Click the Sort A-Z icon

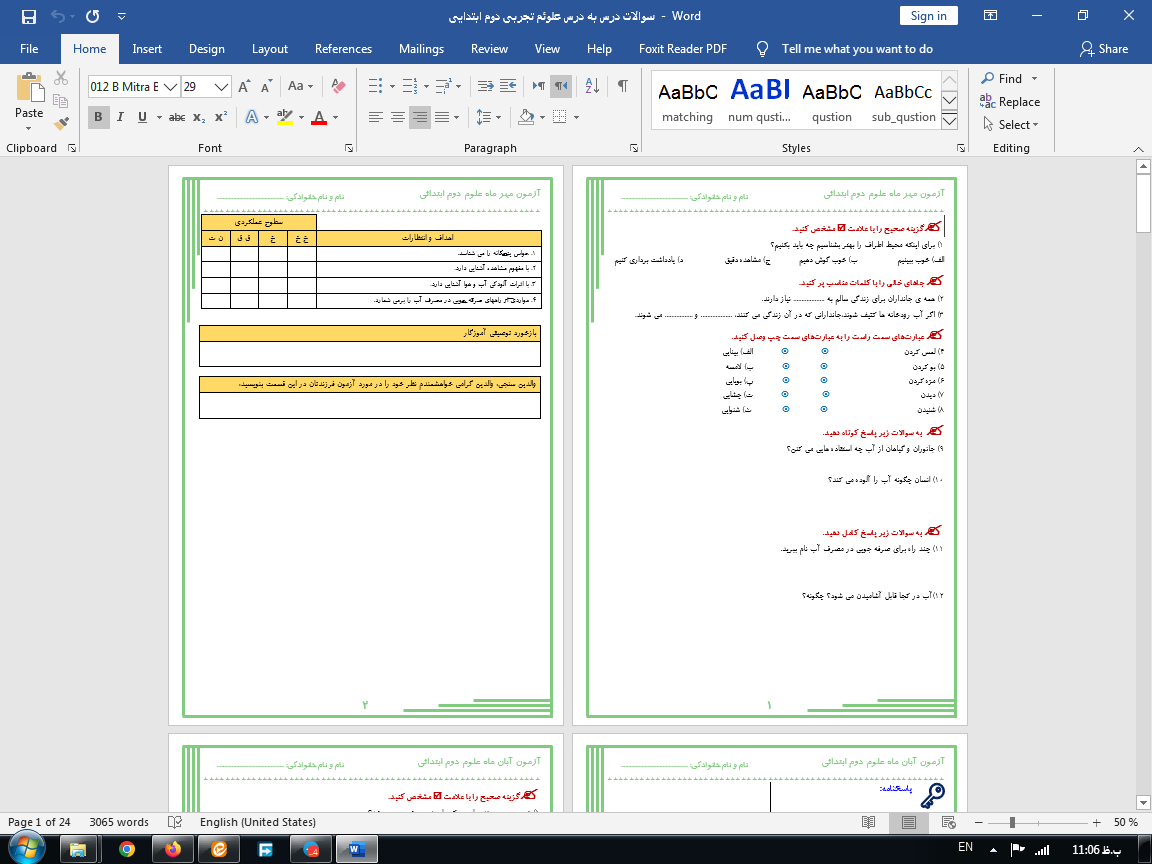click(x=591, y=86)
